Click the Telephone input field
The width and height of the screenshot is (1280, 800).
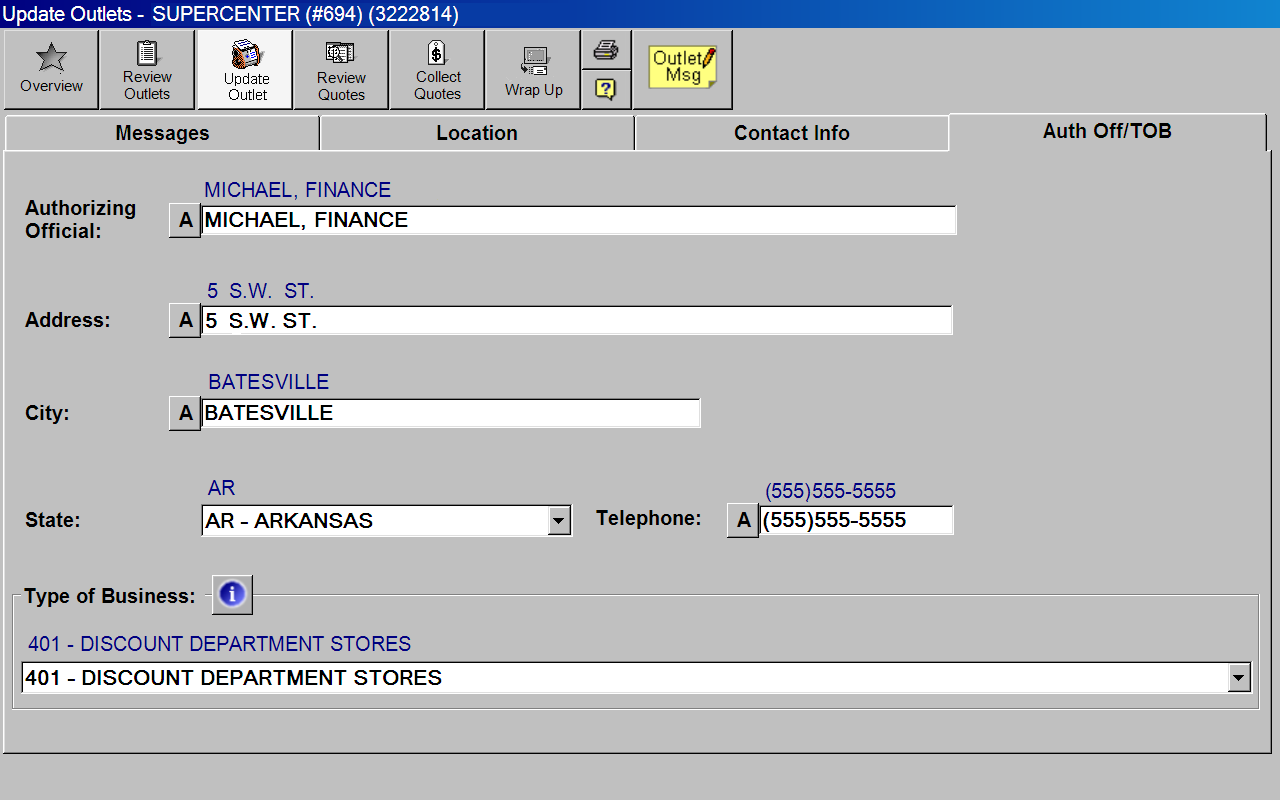click(856, 520)
